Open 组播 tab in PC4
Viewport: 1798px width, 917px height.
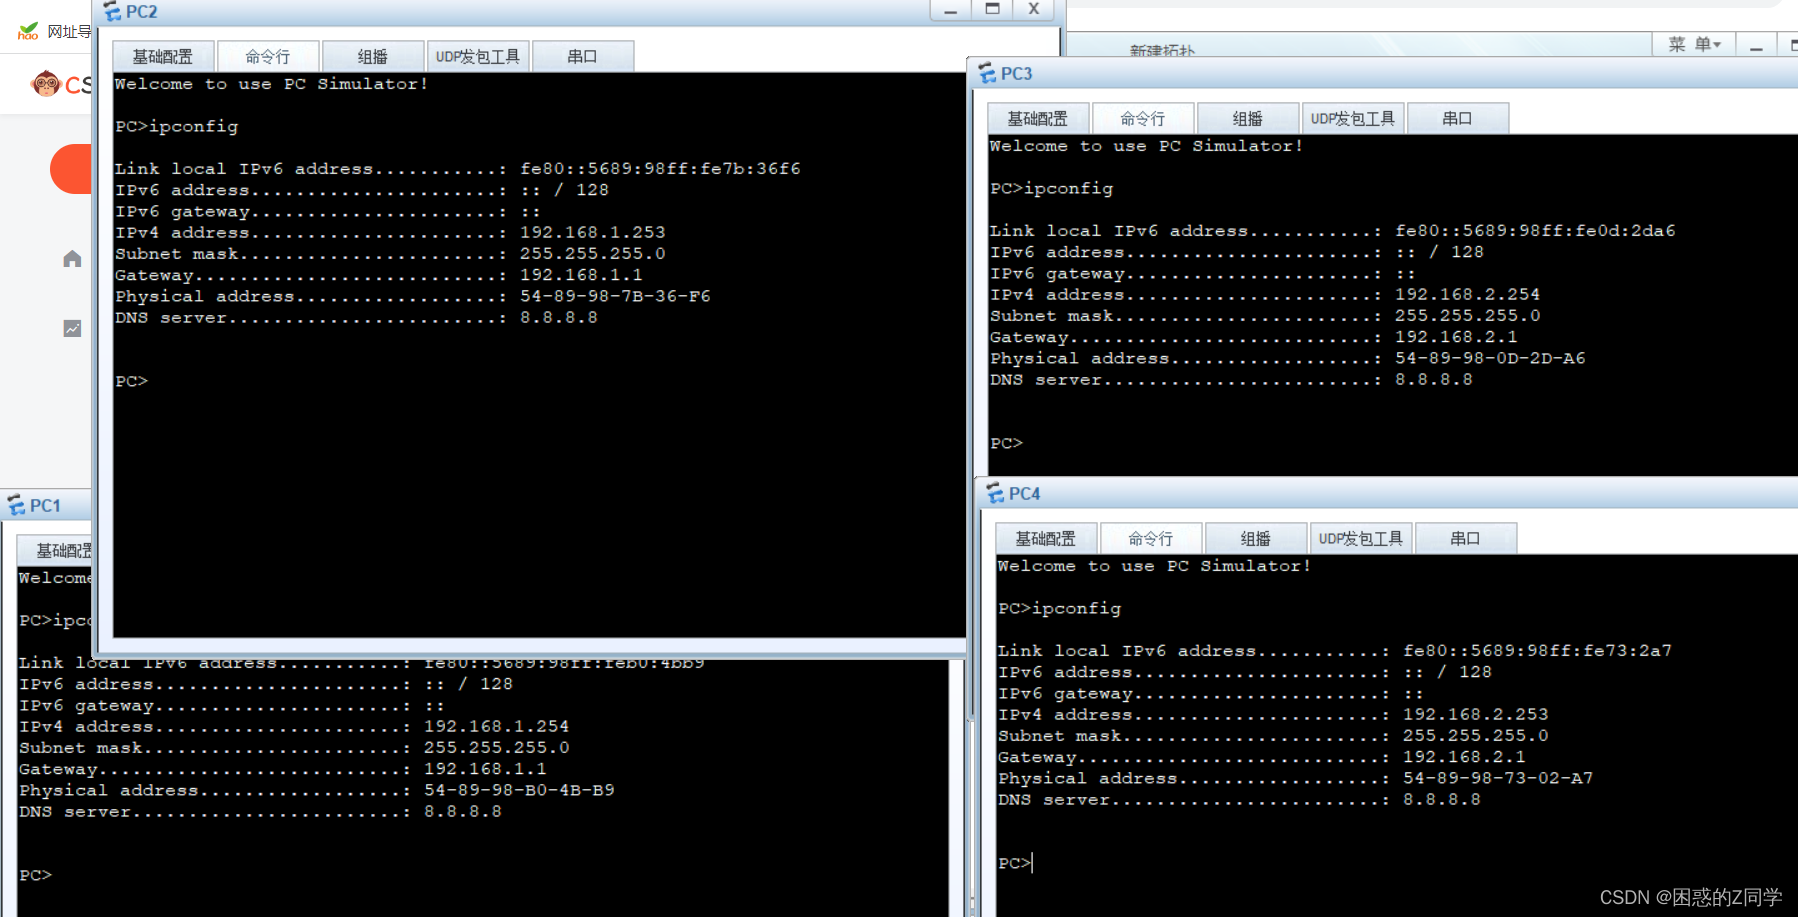point(1256,539)
